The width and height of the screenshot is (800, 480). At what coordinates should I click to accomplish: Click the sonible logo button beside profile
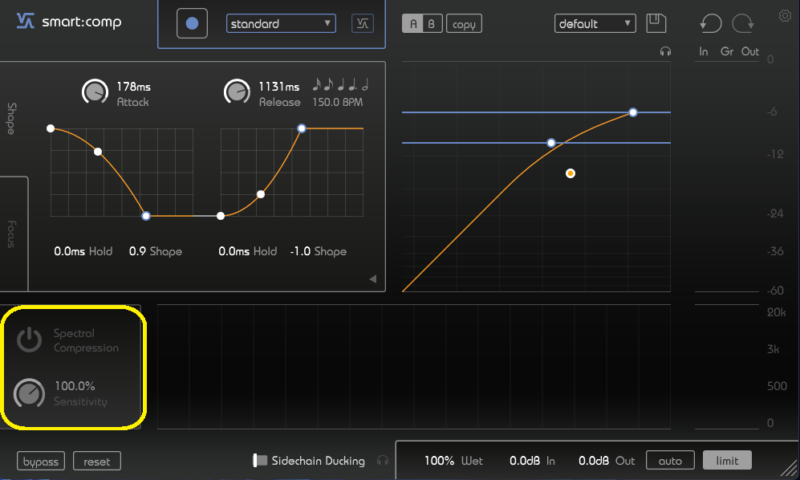pos(362,24)
